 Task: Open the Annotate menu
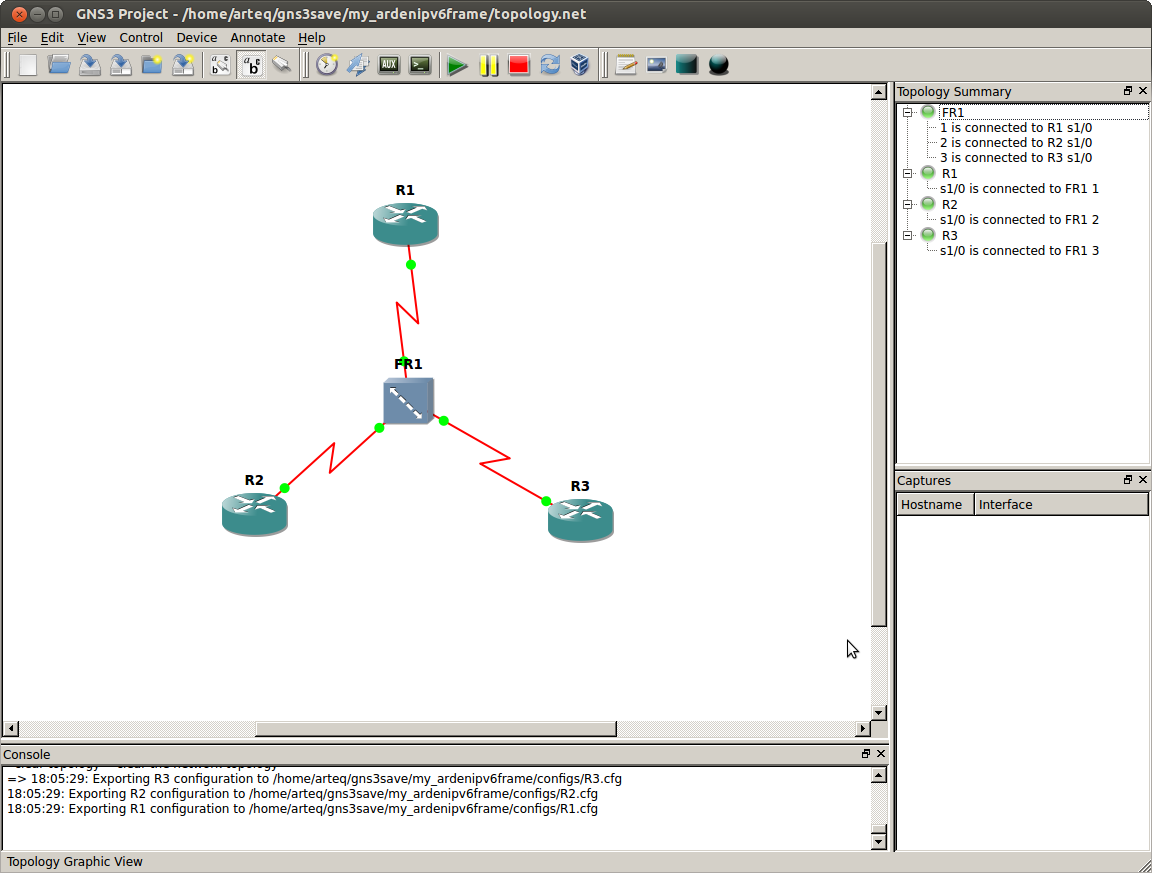pos(258,37)
